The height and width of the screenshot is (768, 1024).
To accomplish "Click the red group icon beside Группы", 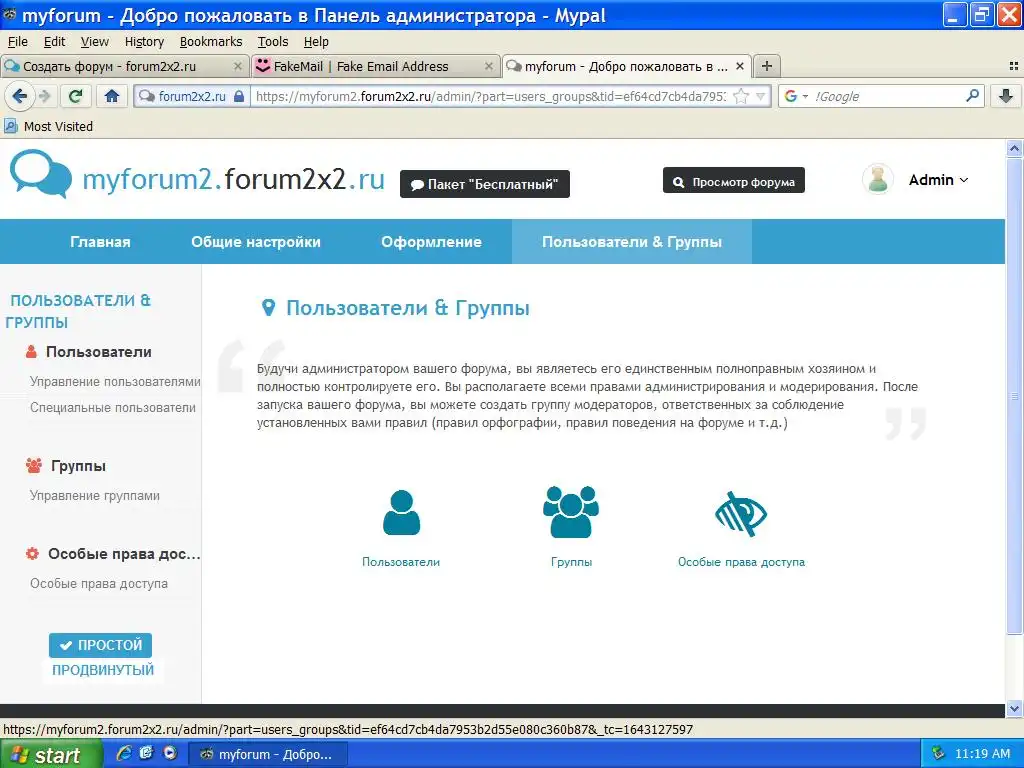I will pos(33,466).
